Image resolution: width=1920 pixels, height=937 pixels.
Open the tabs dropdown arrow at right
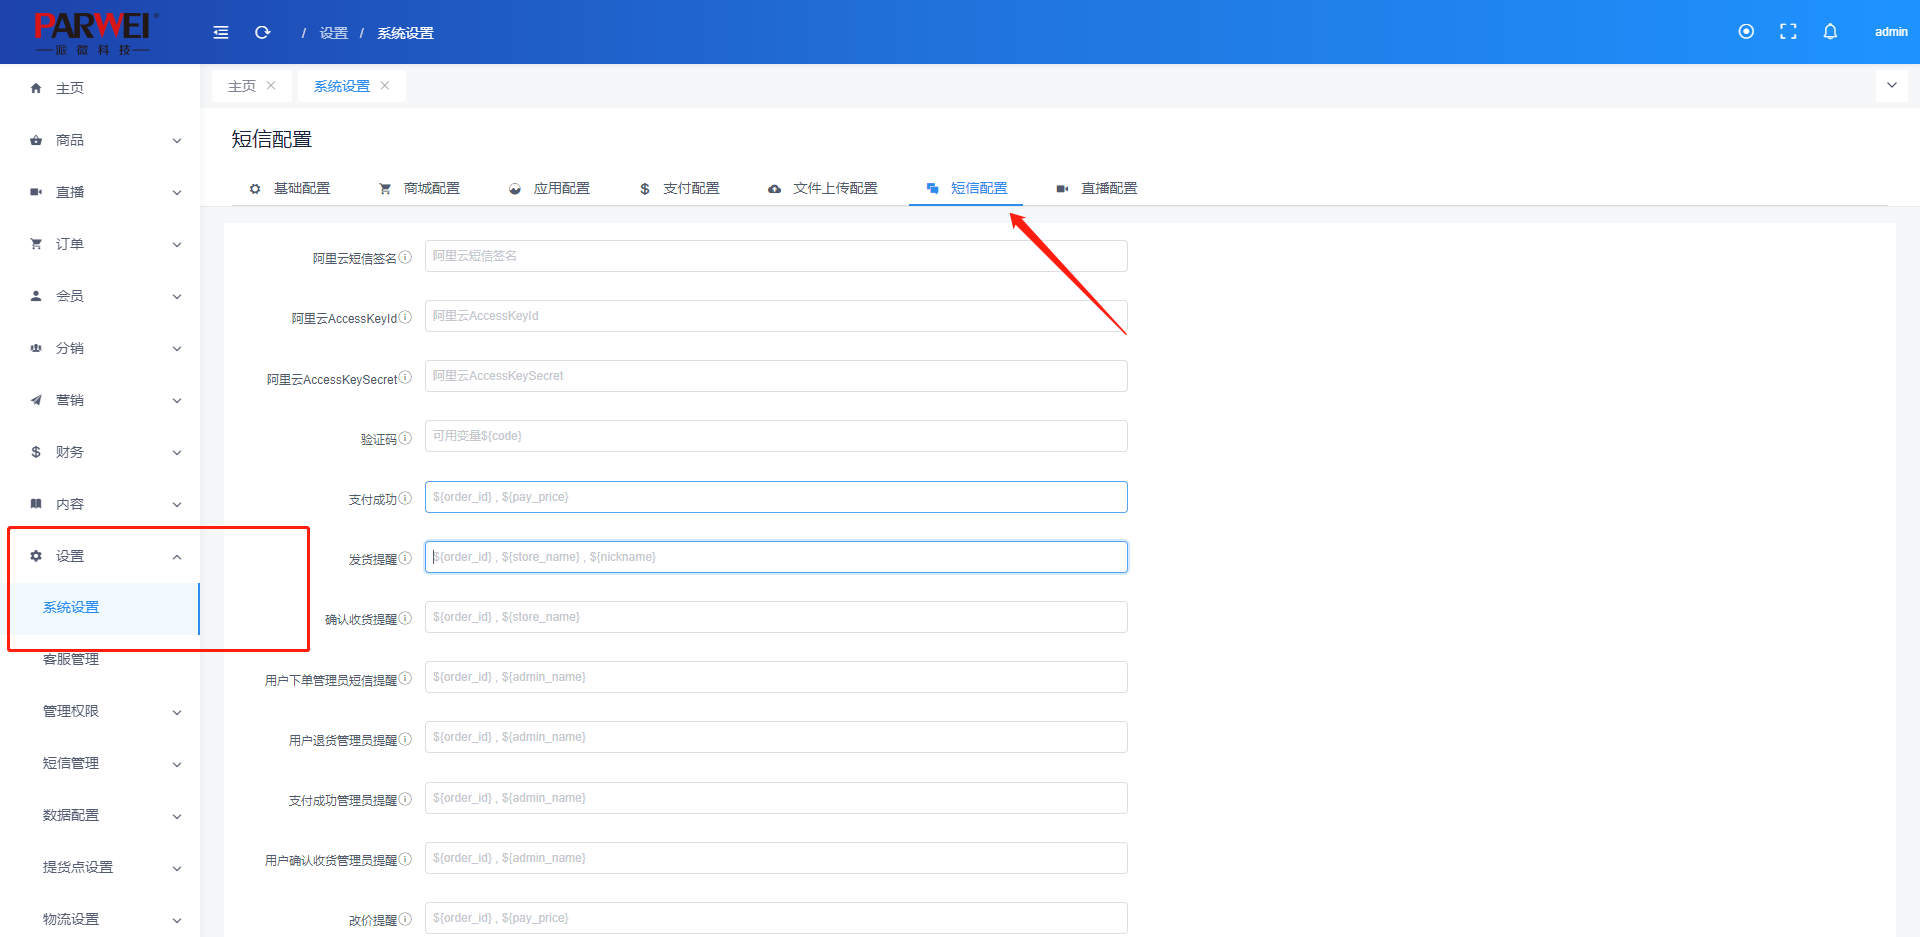[x=1891, y=86]
